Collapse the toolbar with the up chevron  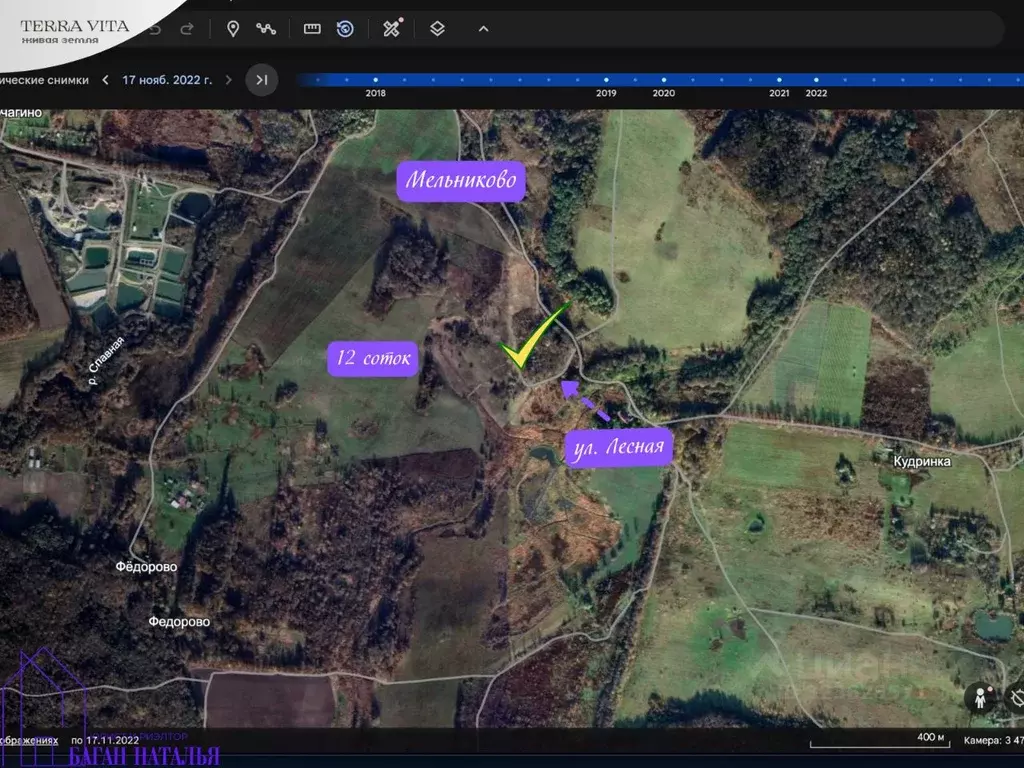(483, 29)
